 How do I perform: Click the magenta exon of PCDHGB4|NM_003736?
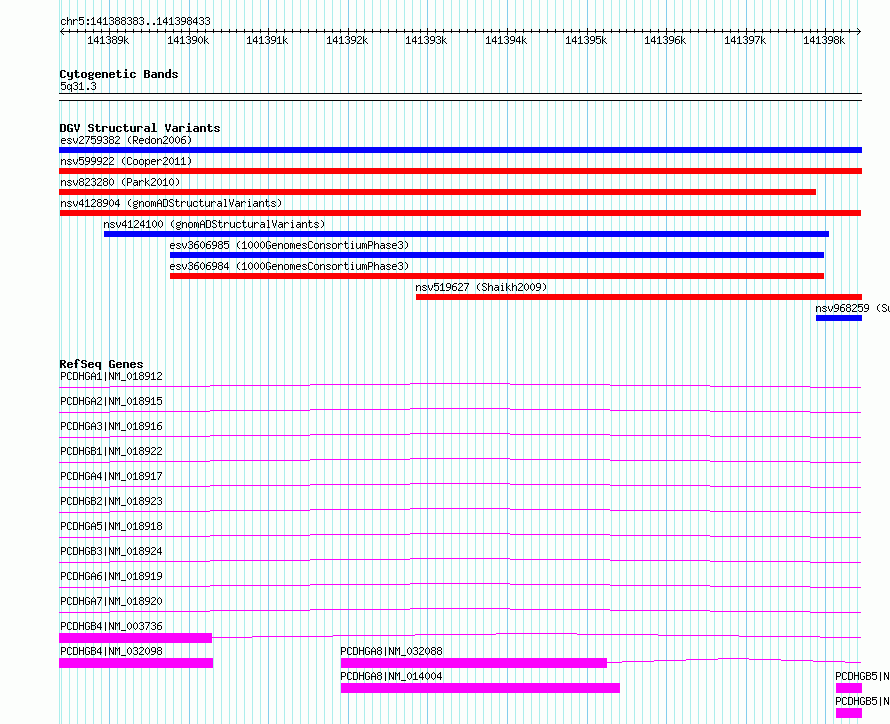(135, 638)
